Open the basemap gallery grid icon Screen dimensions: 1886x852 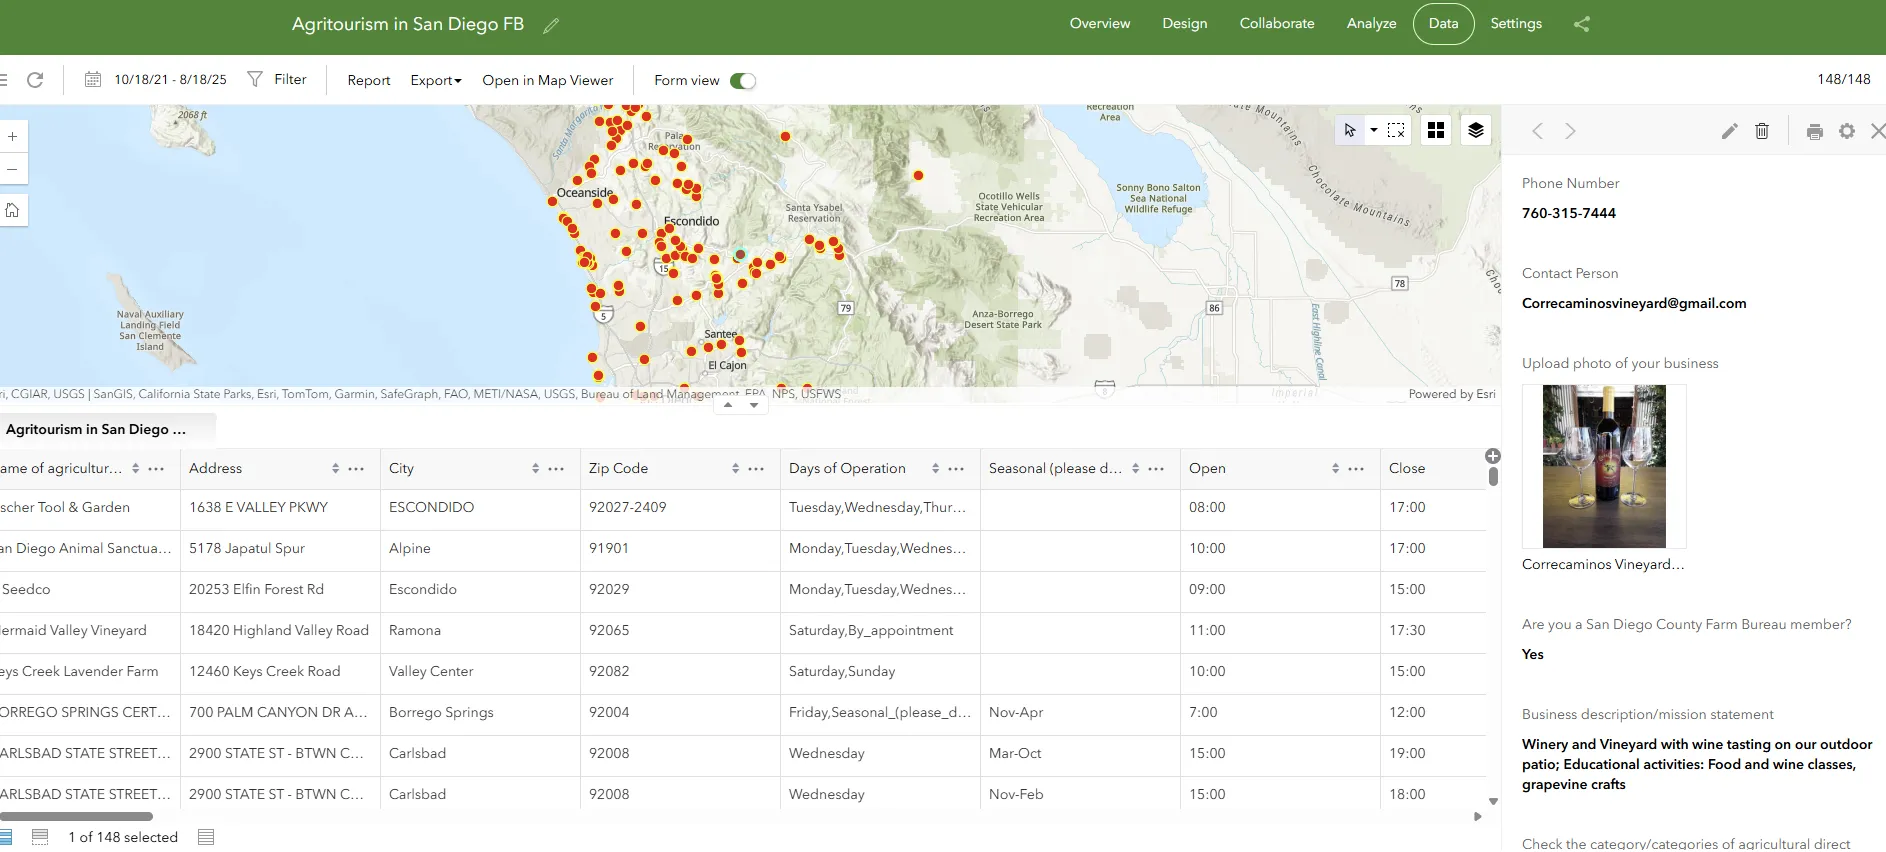pyautogui.click(x=1436, y=131)
